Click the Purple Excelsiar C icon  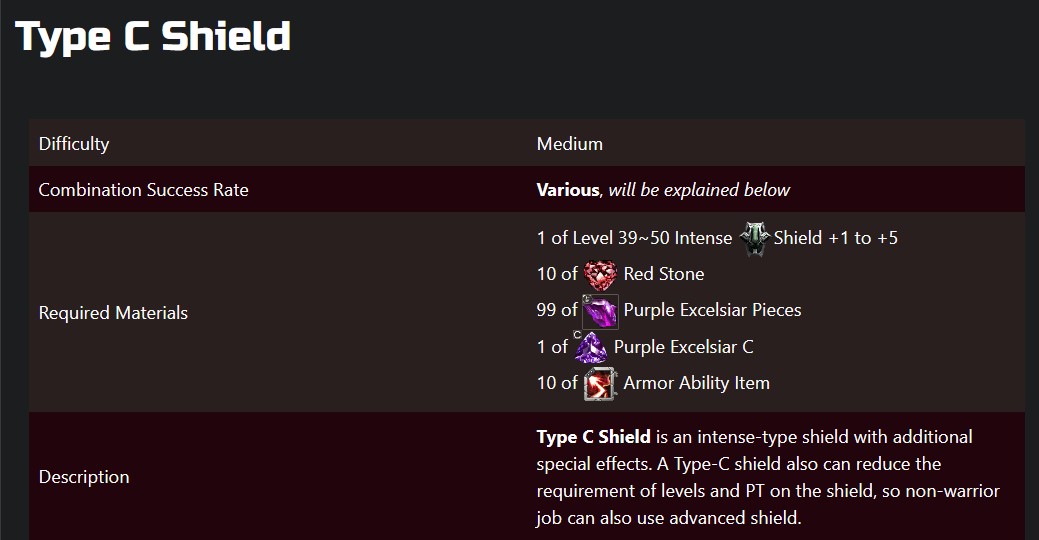click(591, 347)
